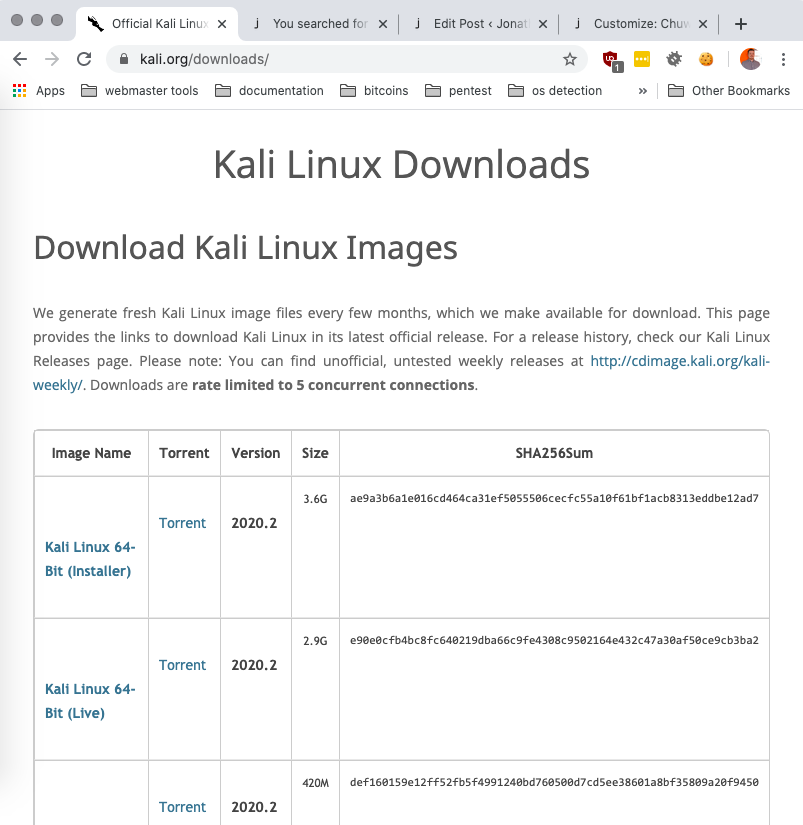Bookmark this page via the star icon
The image size is (803, 825).
(570, 59)
